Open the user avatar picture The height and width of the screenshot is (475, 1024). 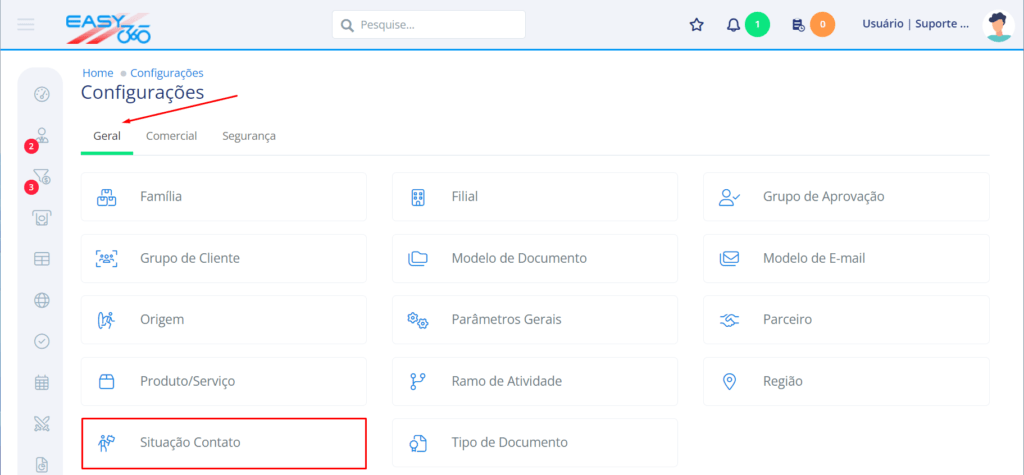pyautogui.click(x=999, y=25)
